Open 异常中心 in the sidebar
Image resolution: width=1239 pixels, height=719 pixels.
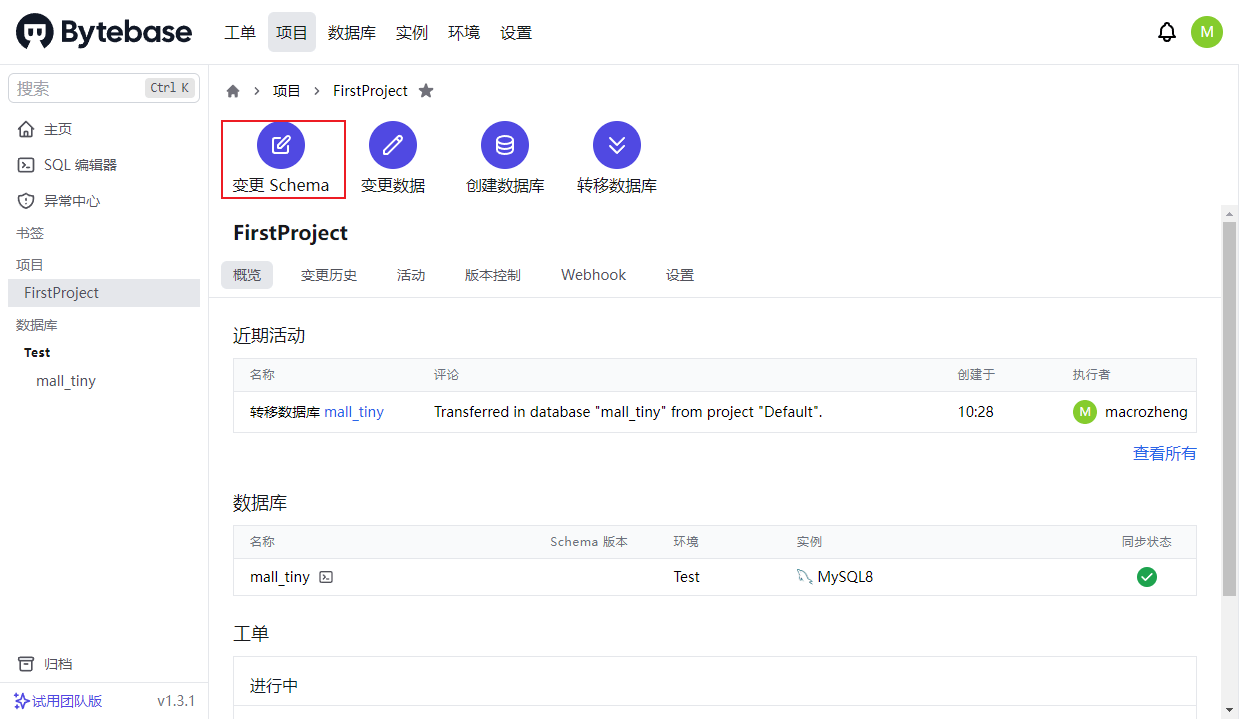point(104,201)
